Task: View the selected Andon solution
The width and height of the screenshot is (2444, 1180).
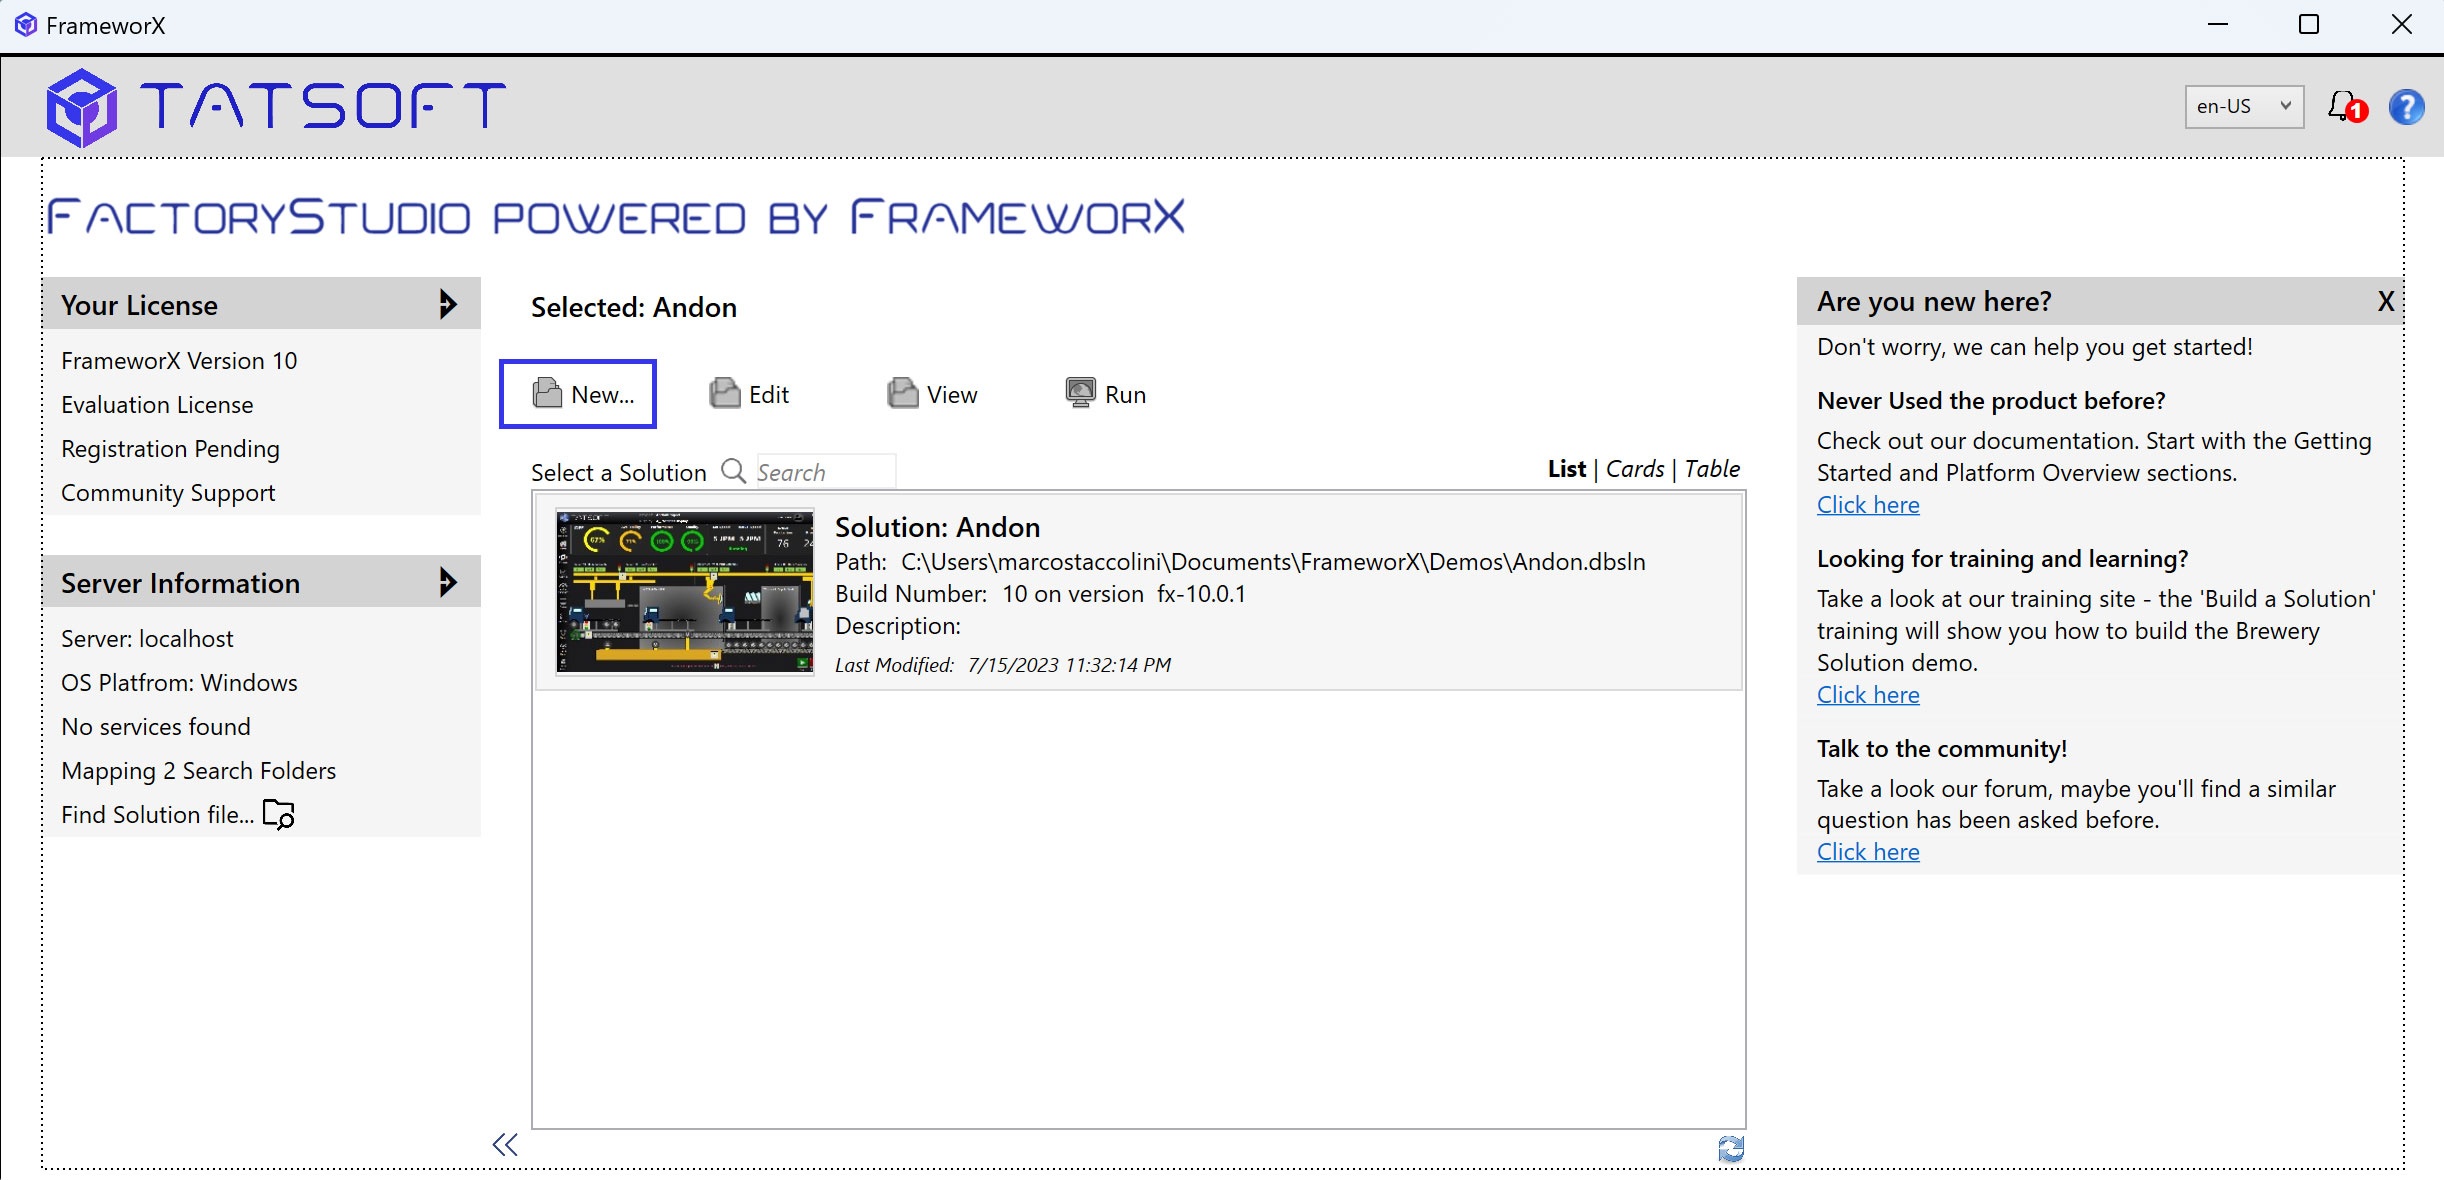Action: pyautogui.click(x=932, y=394)
